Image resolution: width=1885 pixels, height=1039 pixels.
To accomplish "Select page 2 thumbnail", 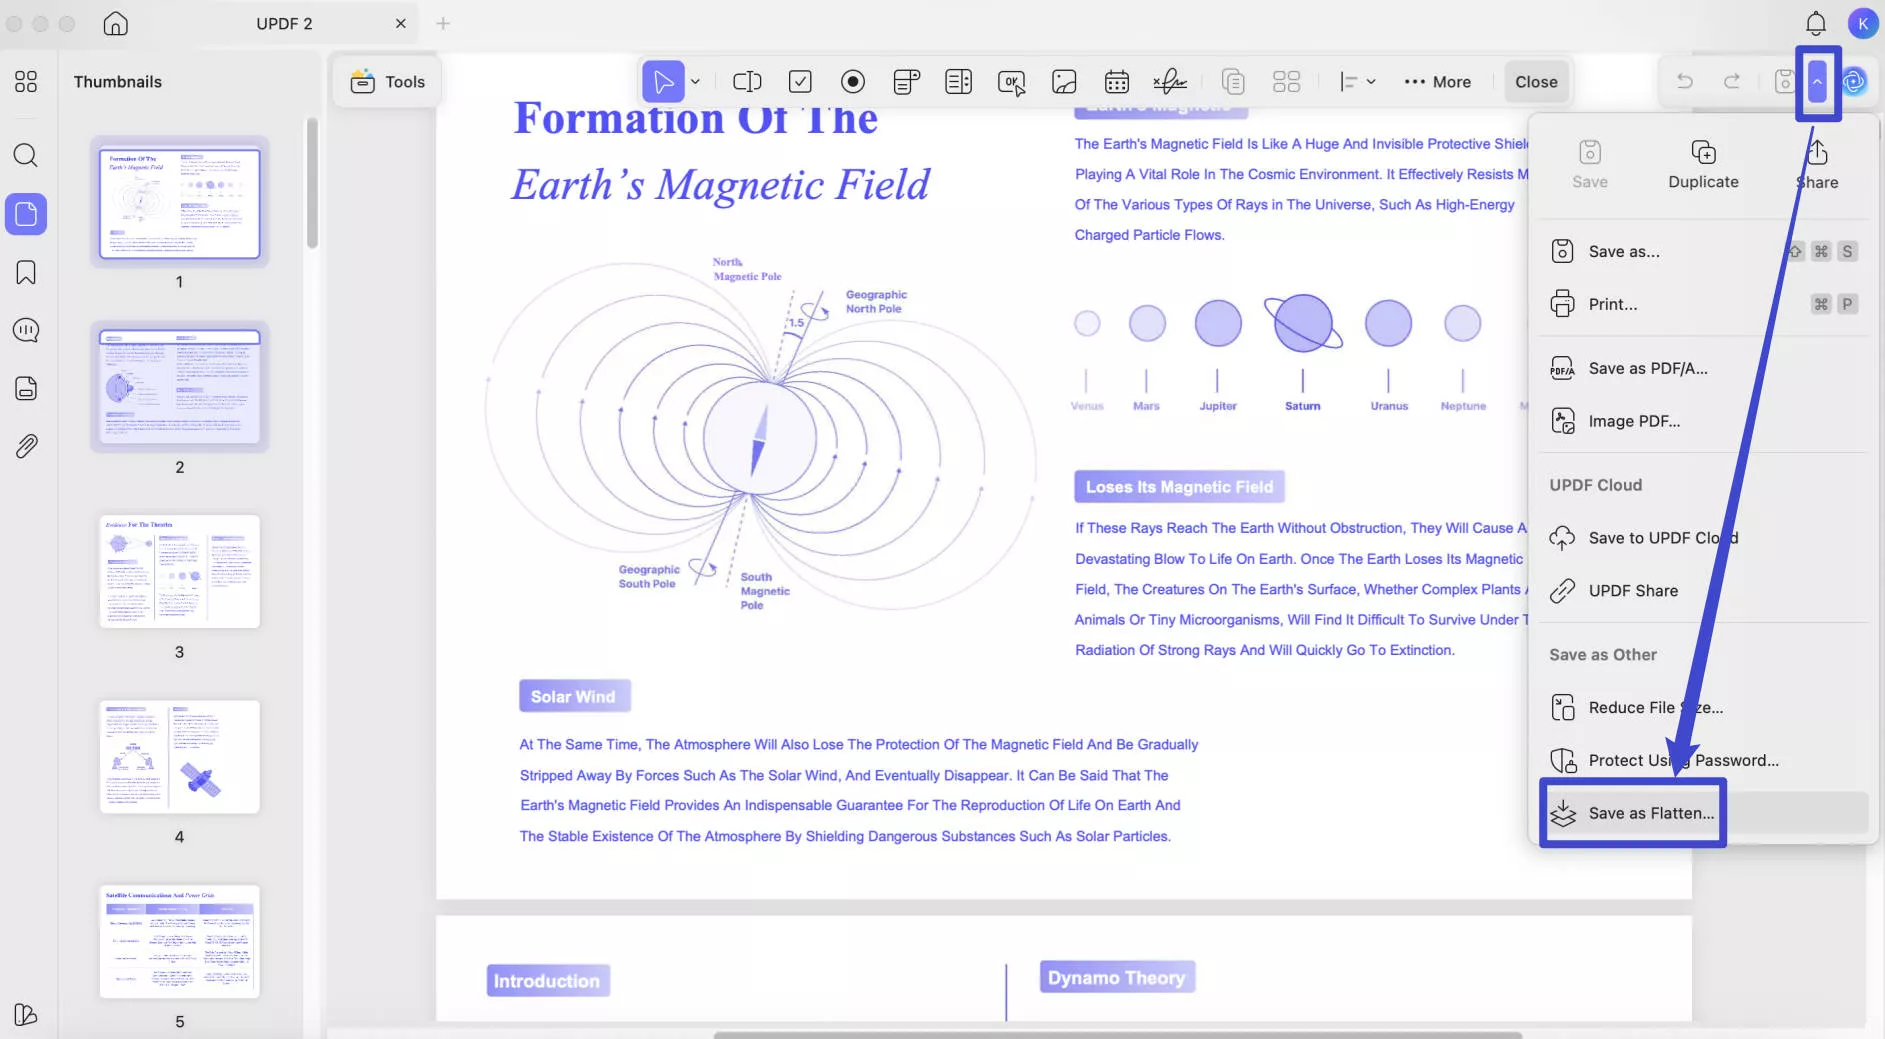I will tap(180, 387).
